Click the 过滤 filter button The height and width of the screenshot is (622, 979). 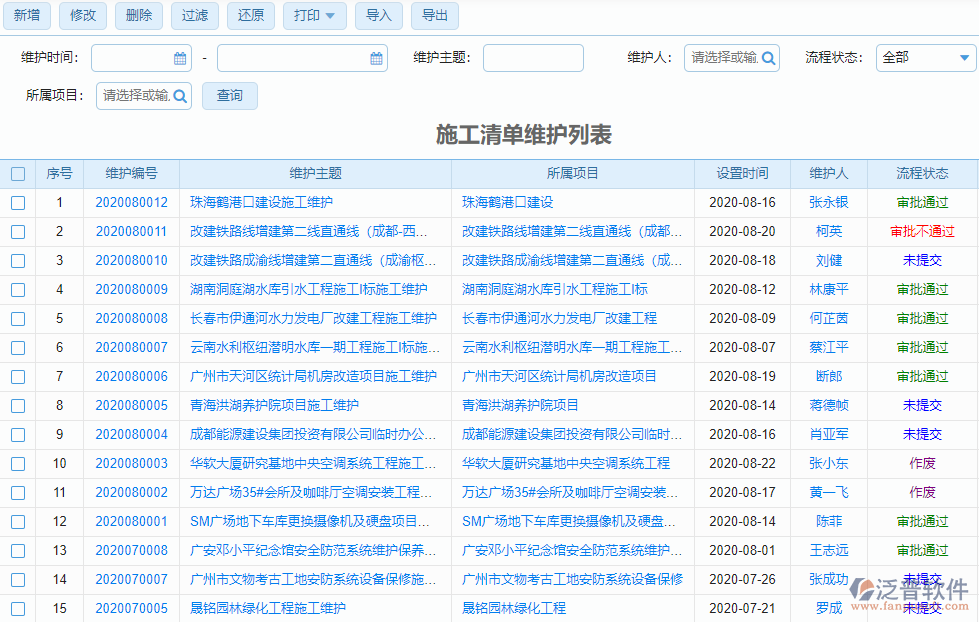pos(194,16)
